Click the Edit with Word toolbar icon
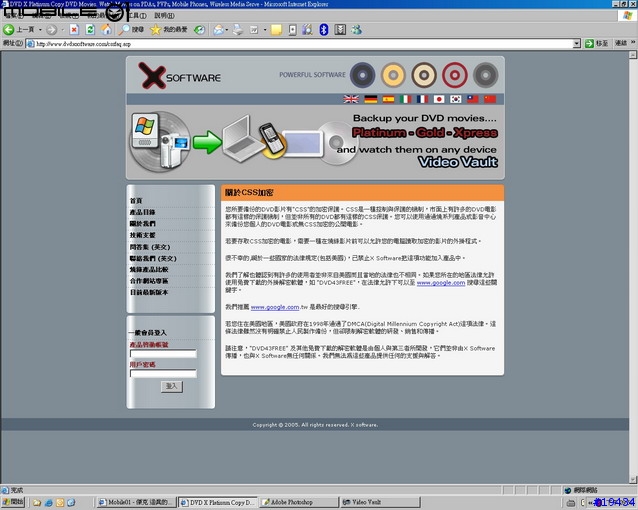The width and height of the screenshot is (638, 510). pyautogui.click(x=254, y=29)
